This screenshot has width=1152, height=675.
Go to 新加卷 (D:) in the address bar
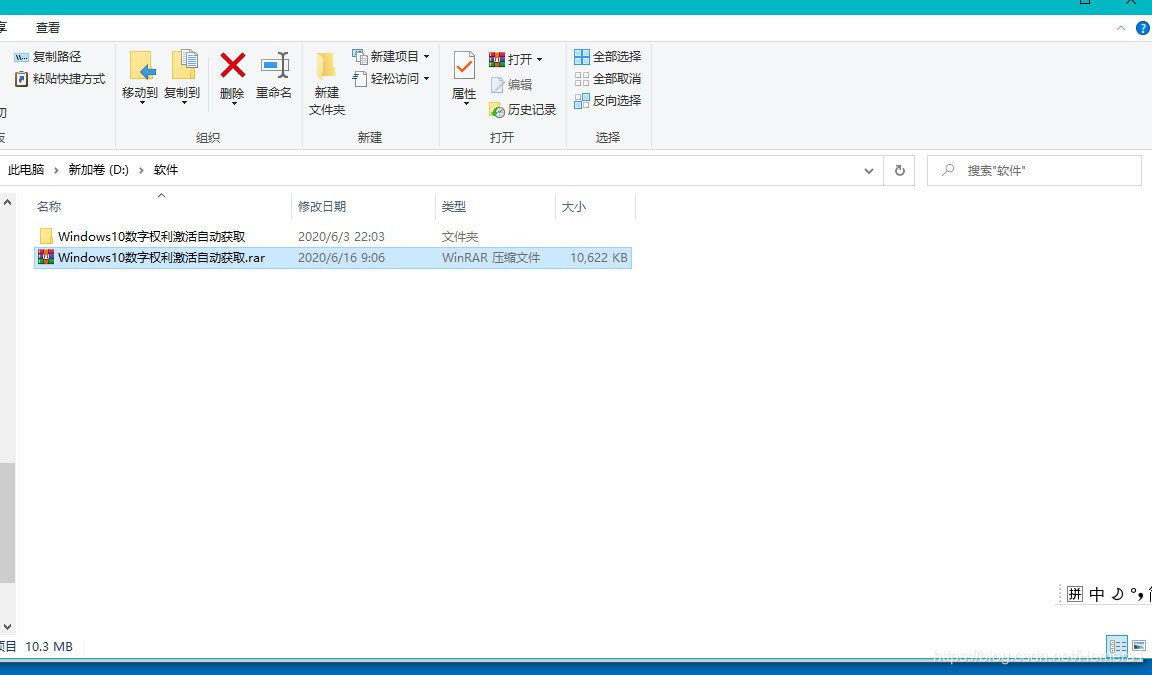98,170
